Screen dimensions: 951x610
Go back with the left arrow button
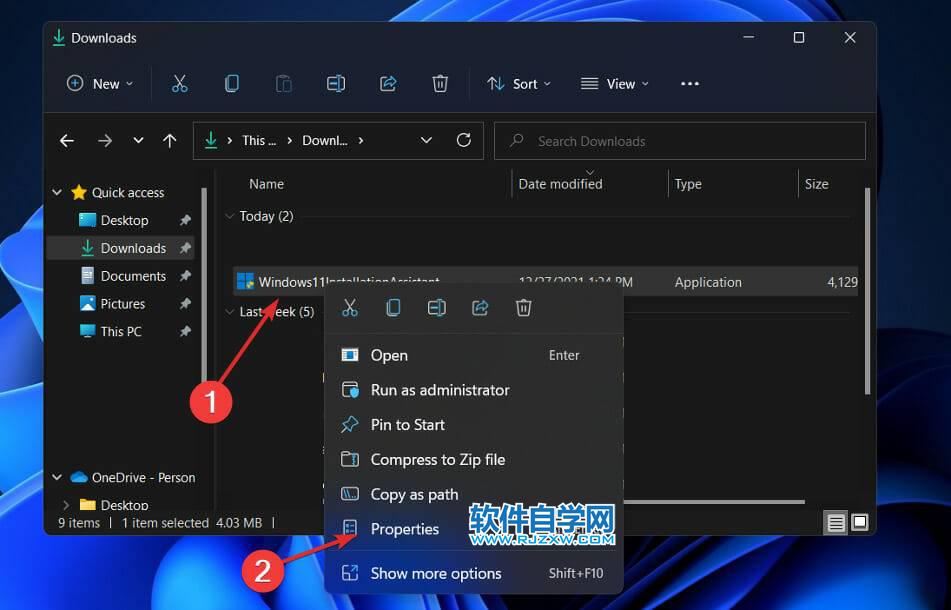point(67,141)
